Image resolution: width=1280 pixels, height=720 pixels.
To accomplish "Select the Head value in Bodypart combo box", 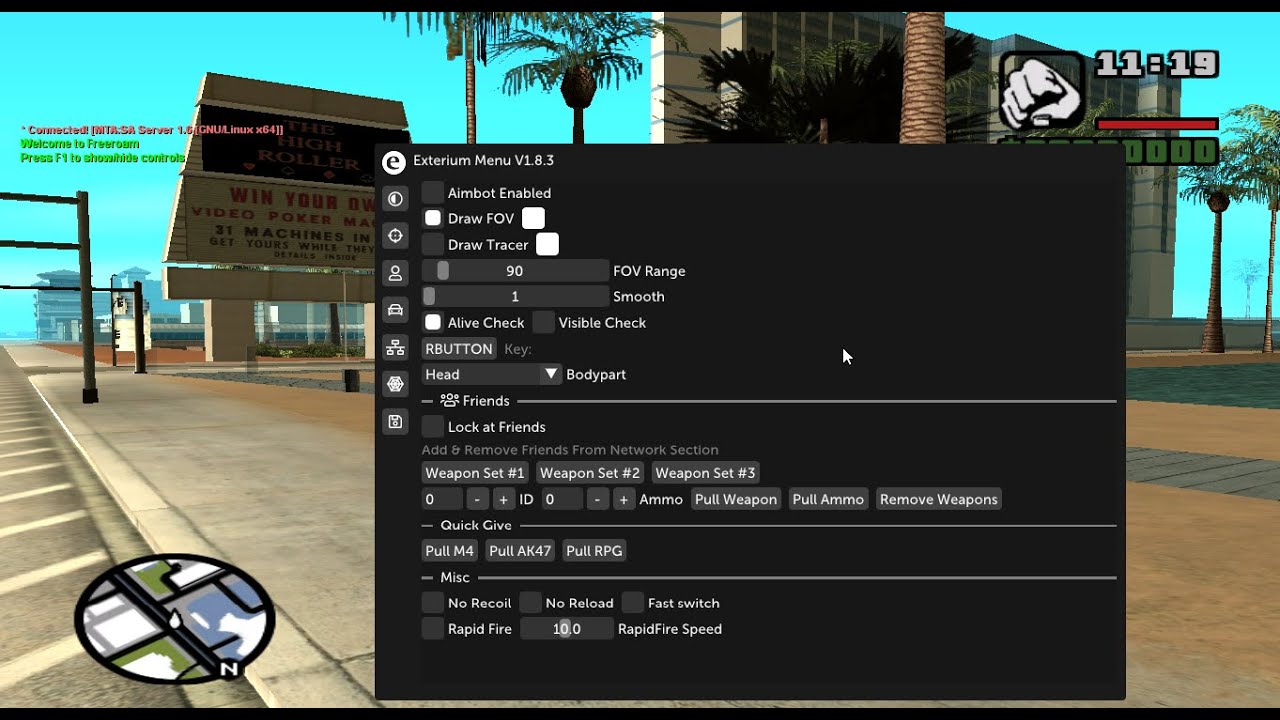I will tap(480, 374).
